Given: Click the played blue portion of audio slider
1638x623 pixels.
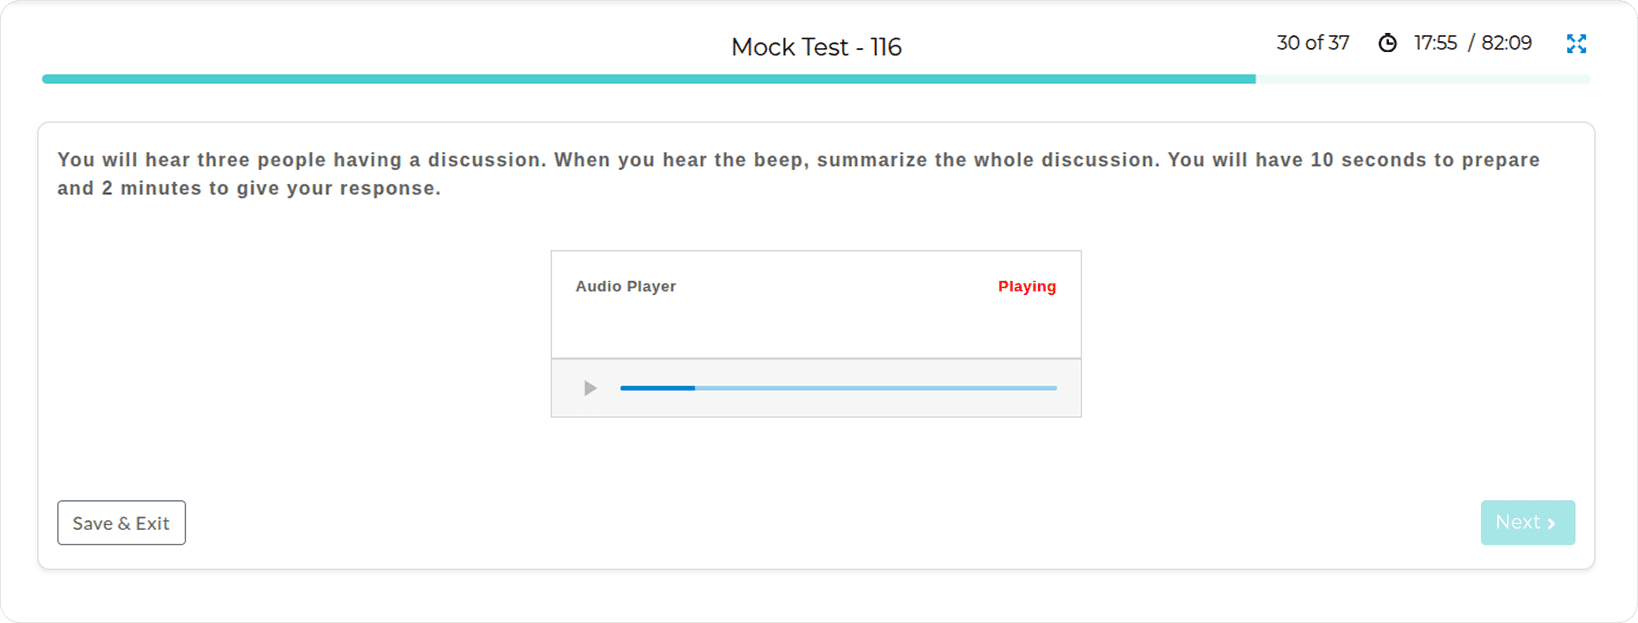Looking at the screenshot, I should pyautogui.click(x=657, y=388).
